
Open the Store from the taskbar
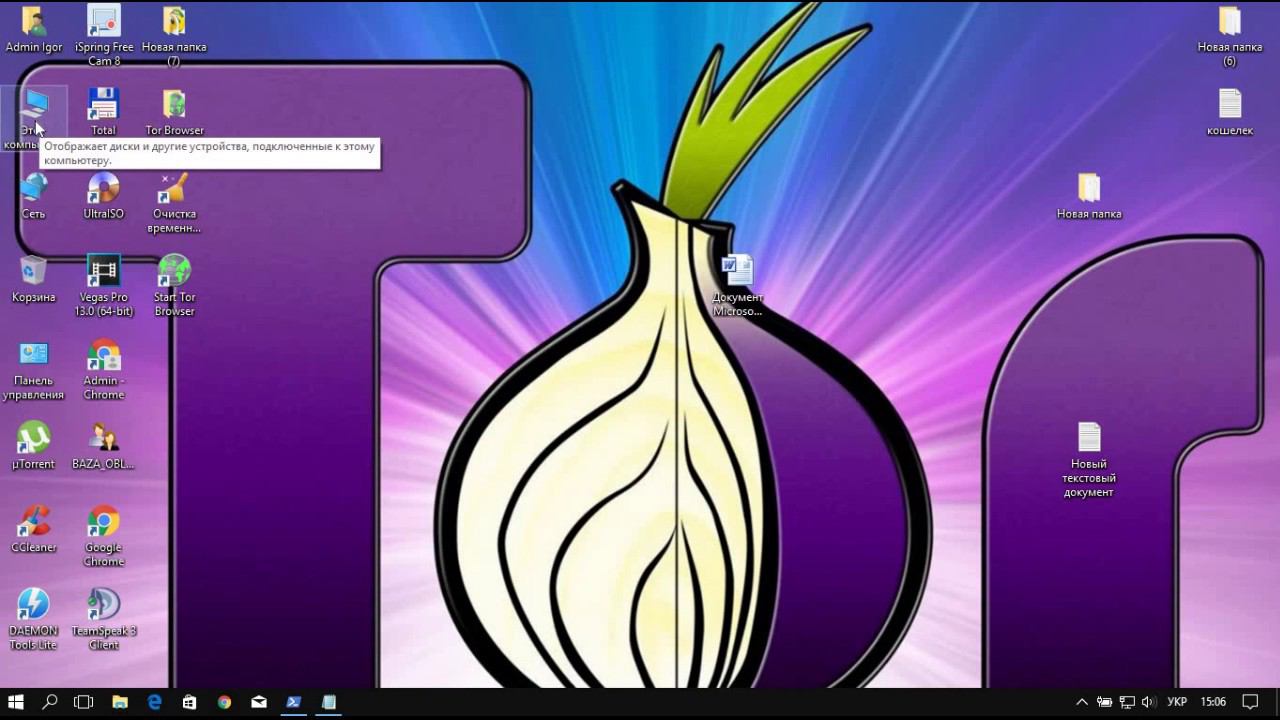pyautogui.click(x=189, y=702)
